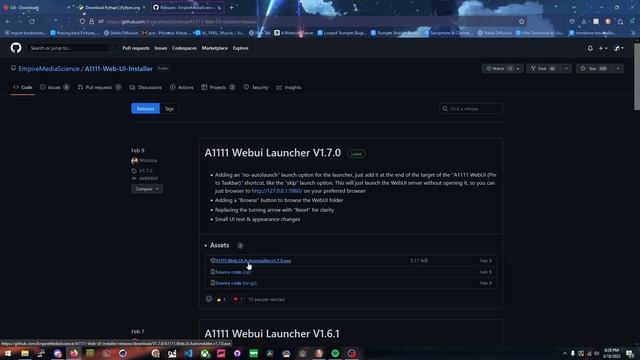Open Issues in the GitHub header
640x360 pixels.
pyautogui.click(x=161, y=48)
